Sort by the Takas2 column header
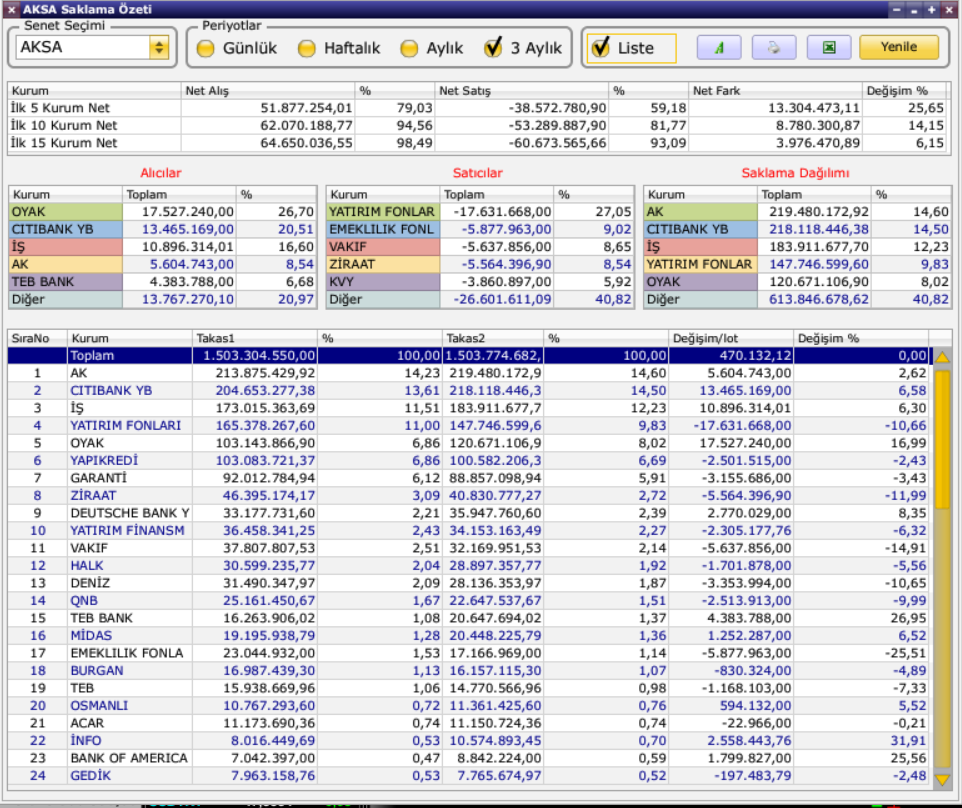 (493, 338)
